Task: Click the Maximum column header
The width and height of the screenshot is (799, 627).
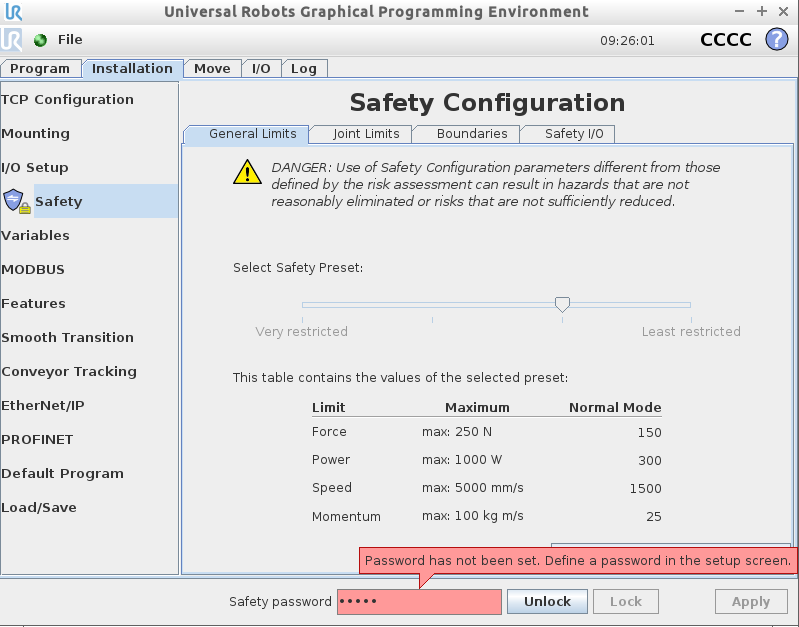Action: pos(477,408)
